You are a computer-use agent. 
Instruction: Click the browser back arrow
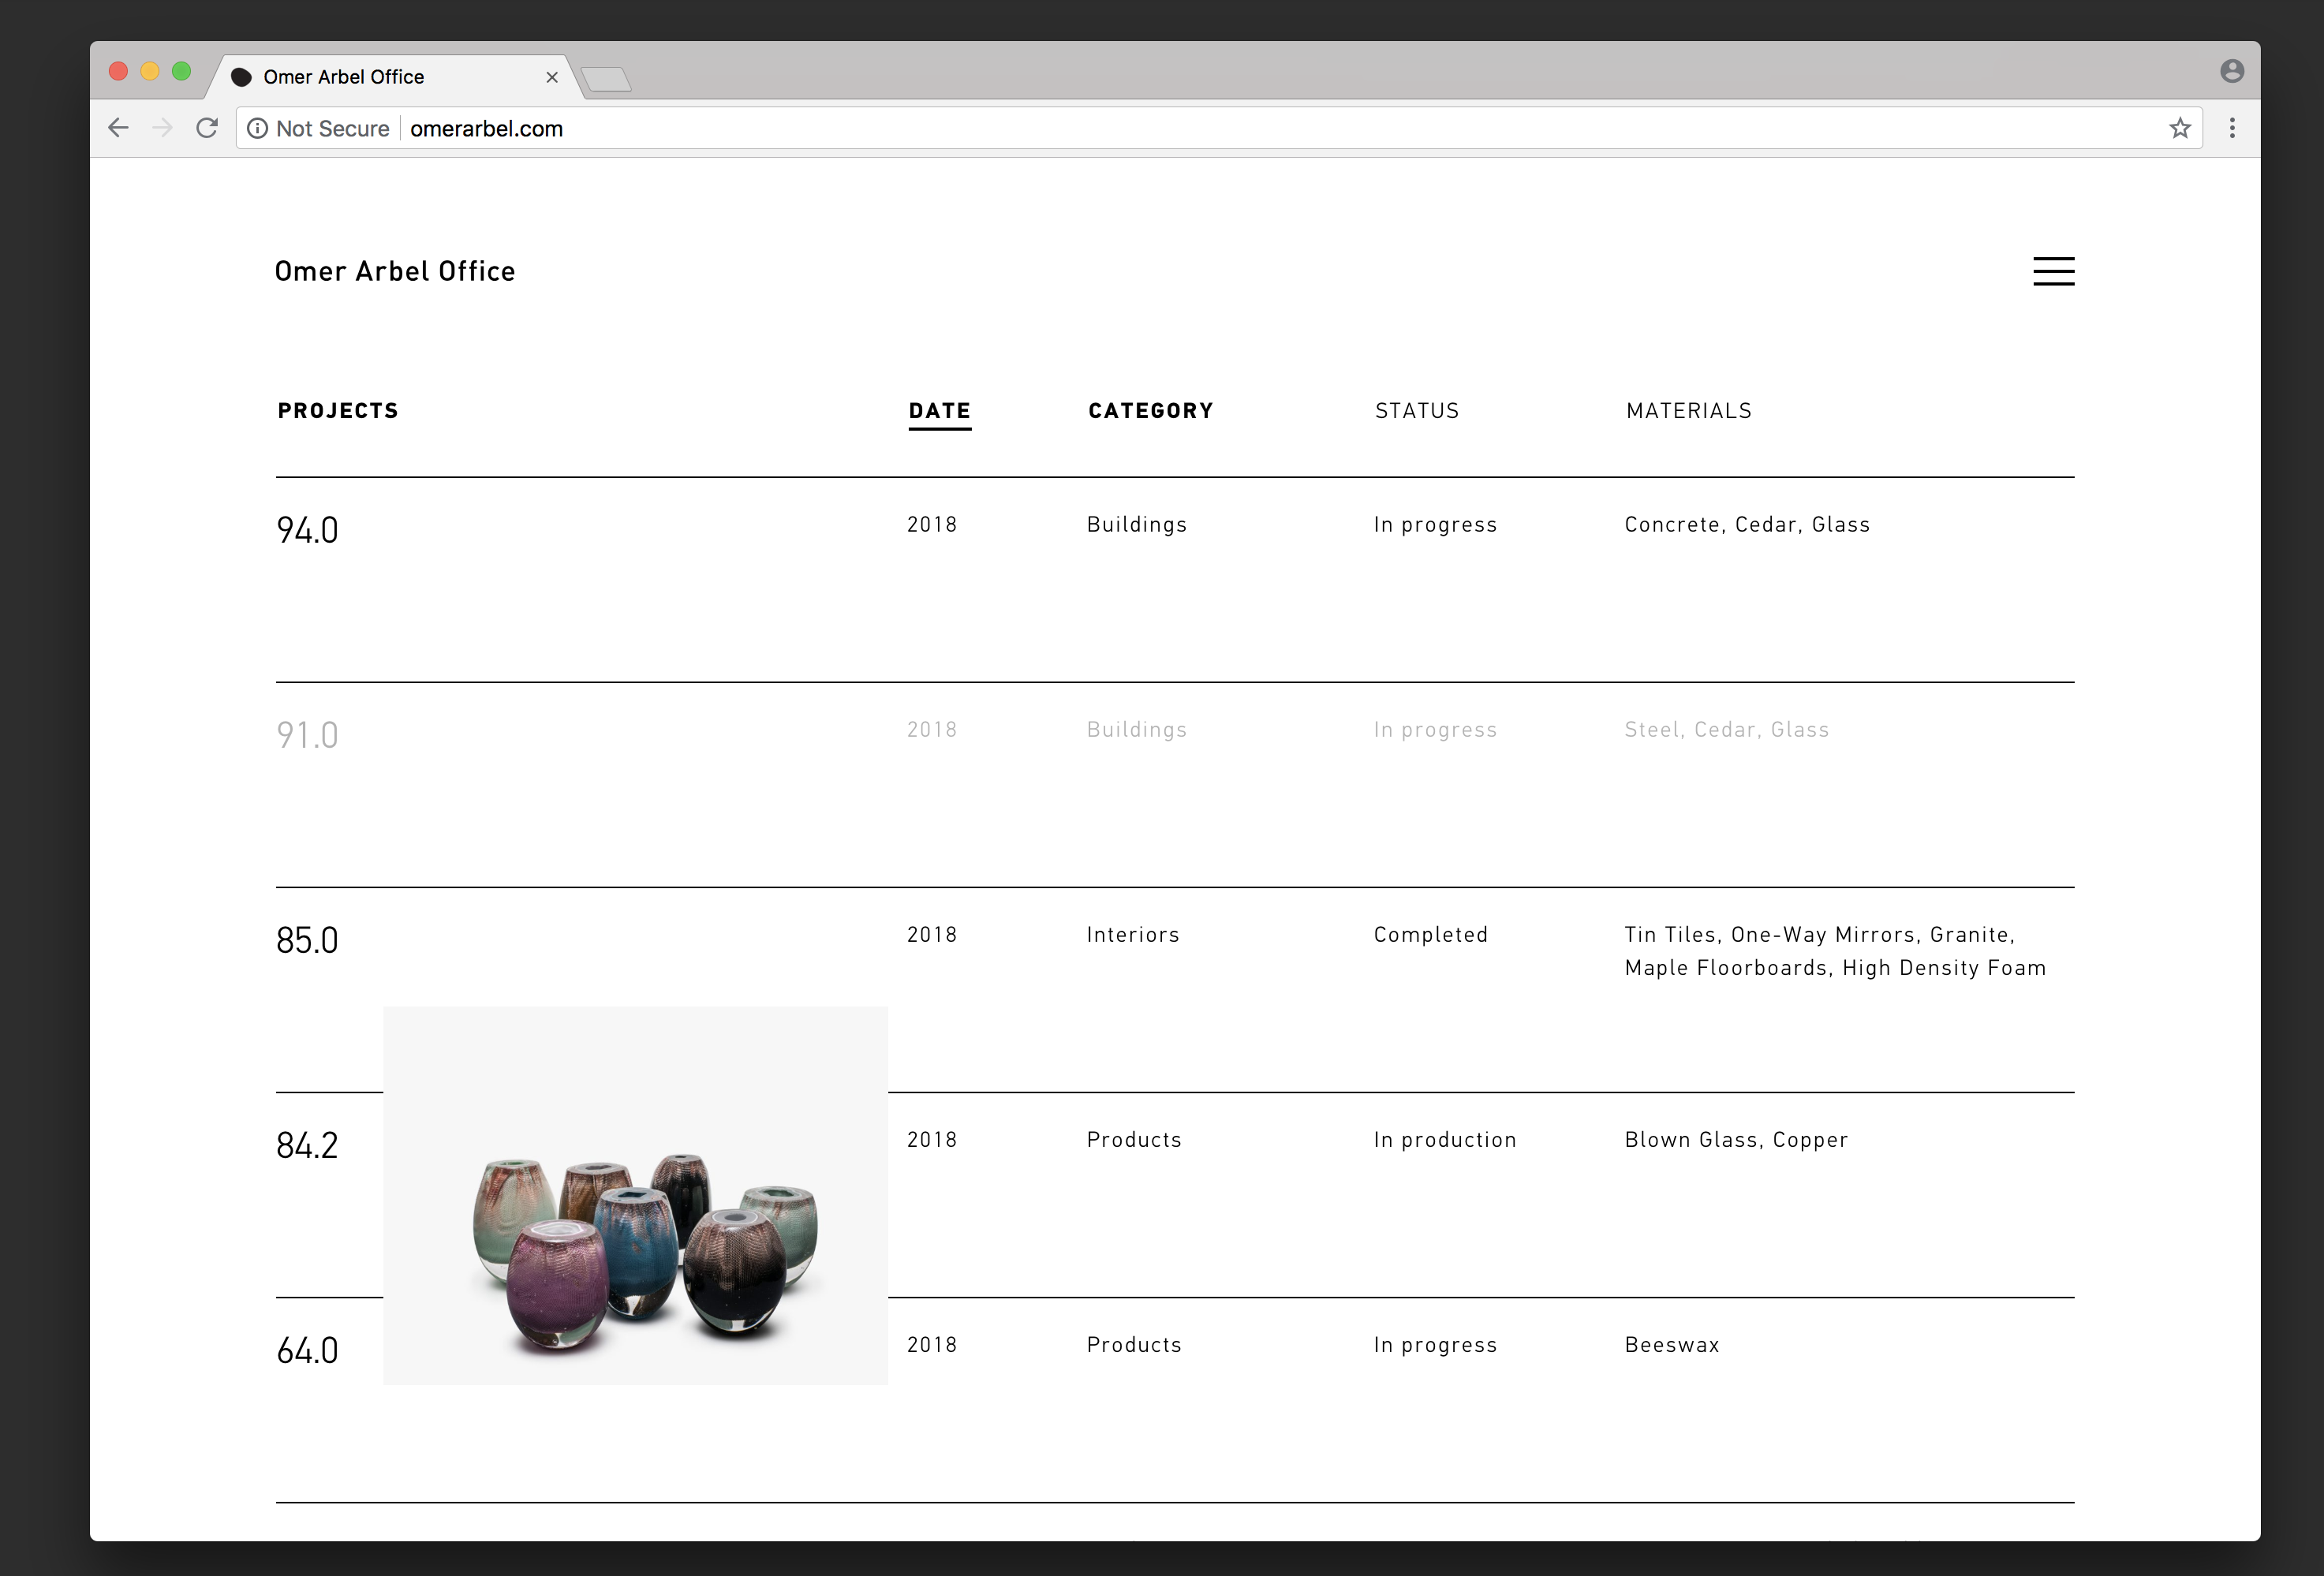pos(119,128)
